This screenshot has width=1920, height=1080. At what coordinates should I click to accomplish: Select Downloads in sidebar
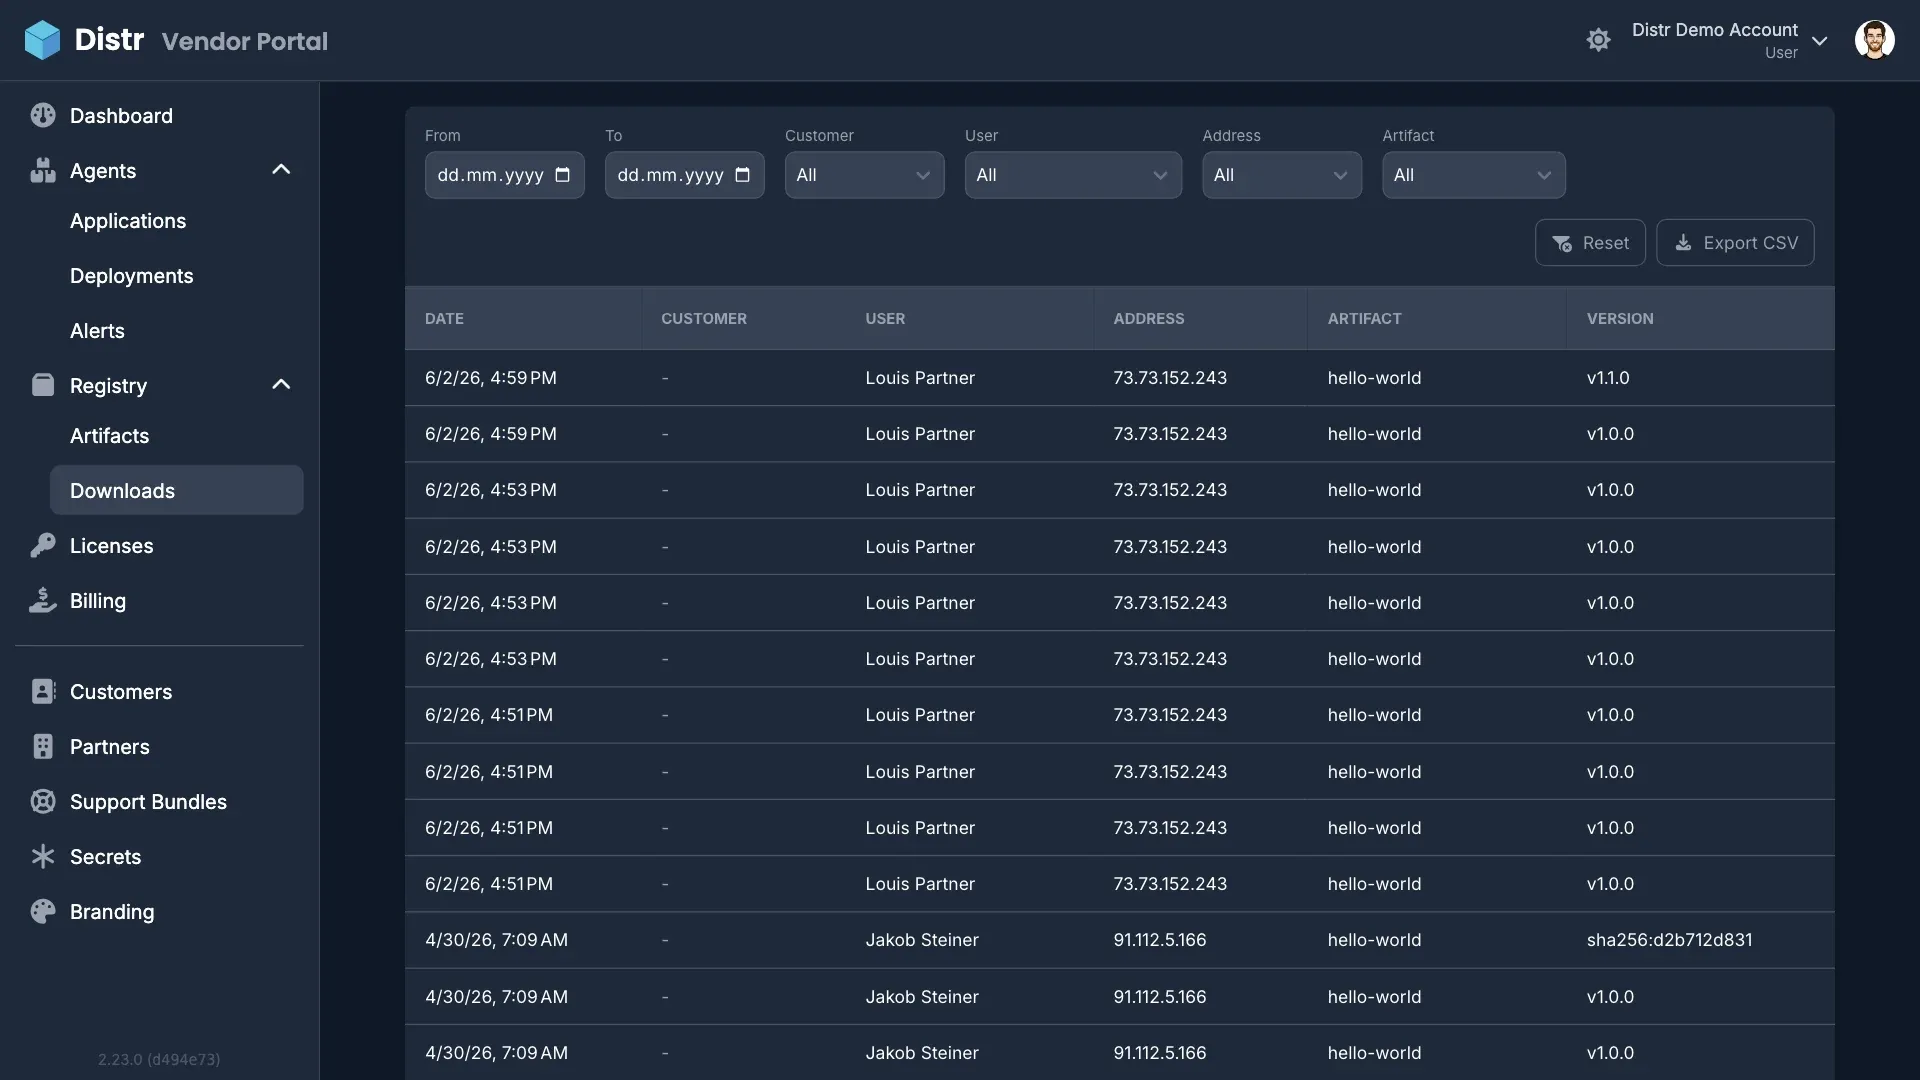click(177, 490)
